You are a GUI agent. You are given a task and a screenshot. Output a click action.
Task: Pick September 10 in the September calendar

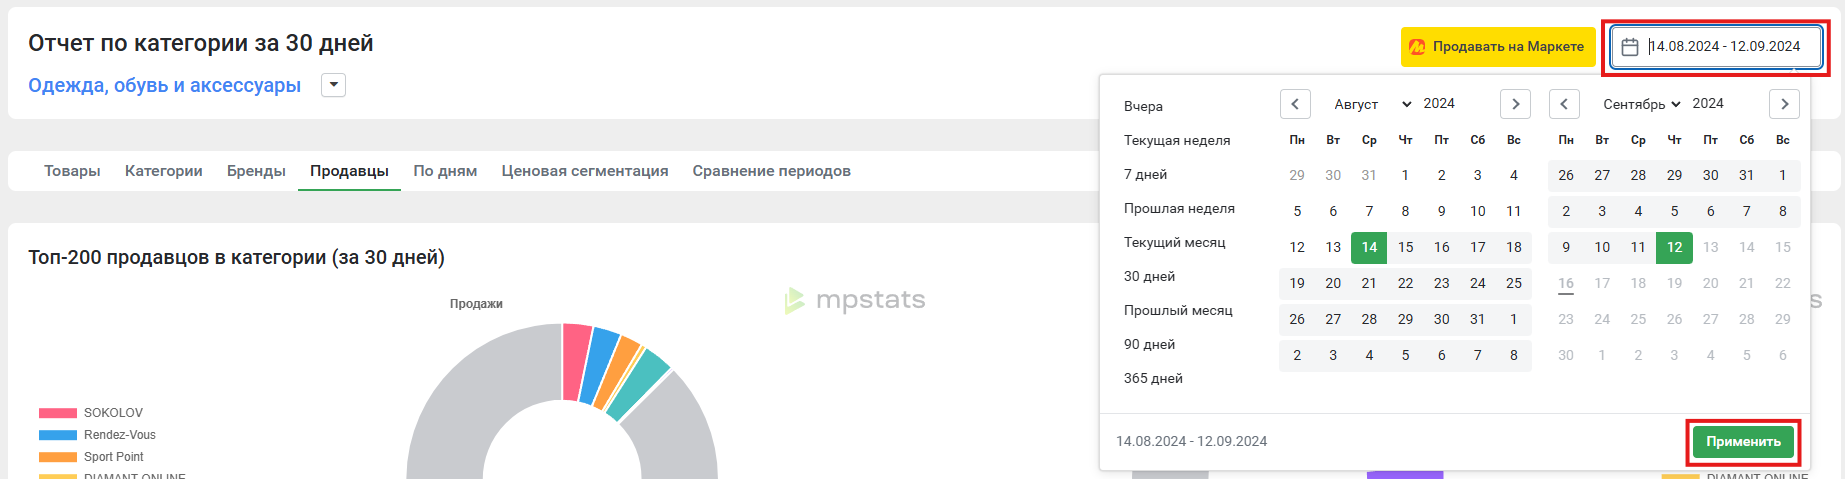click(1602, 247)
